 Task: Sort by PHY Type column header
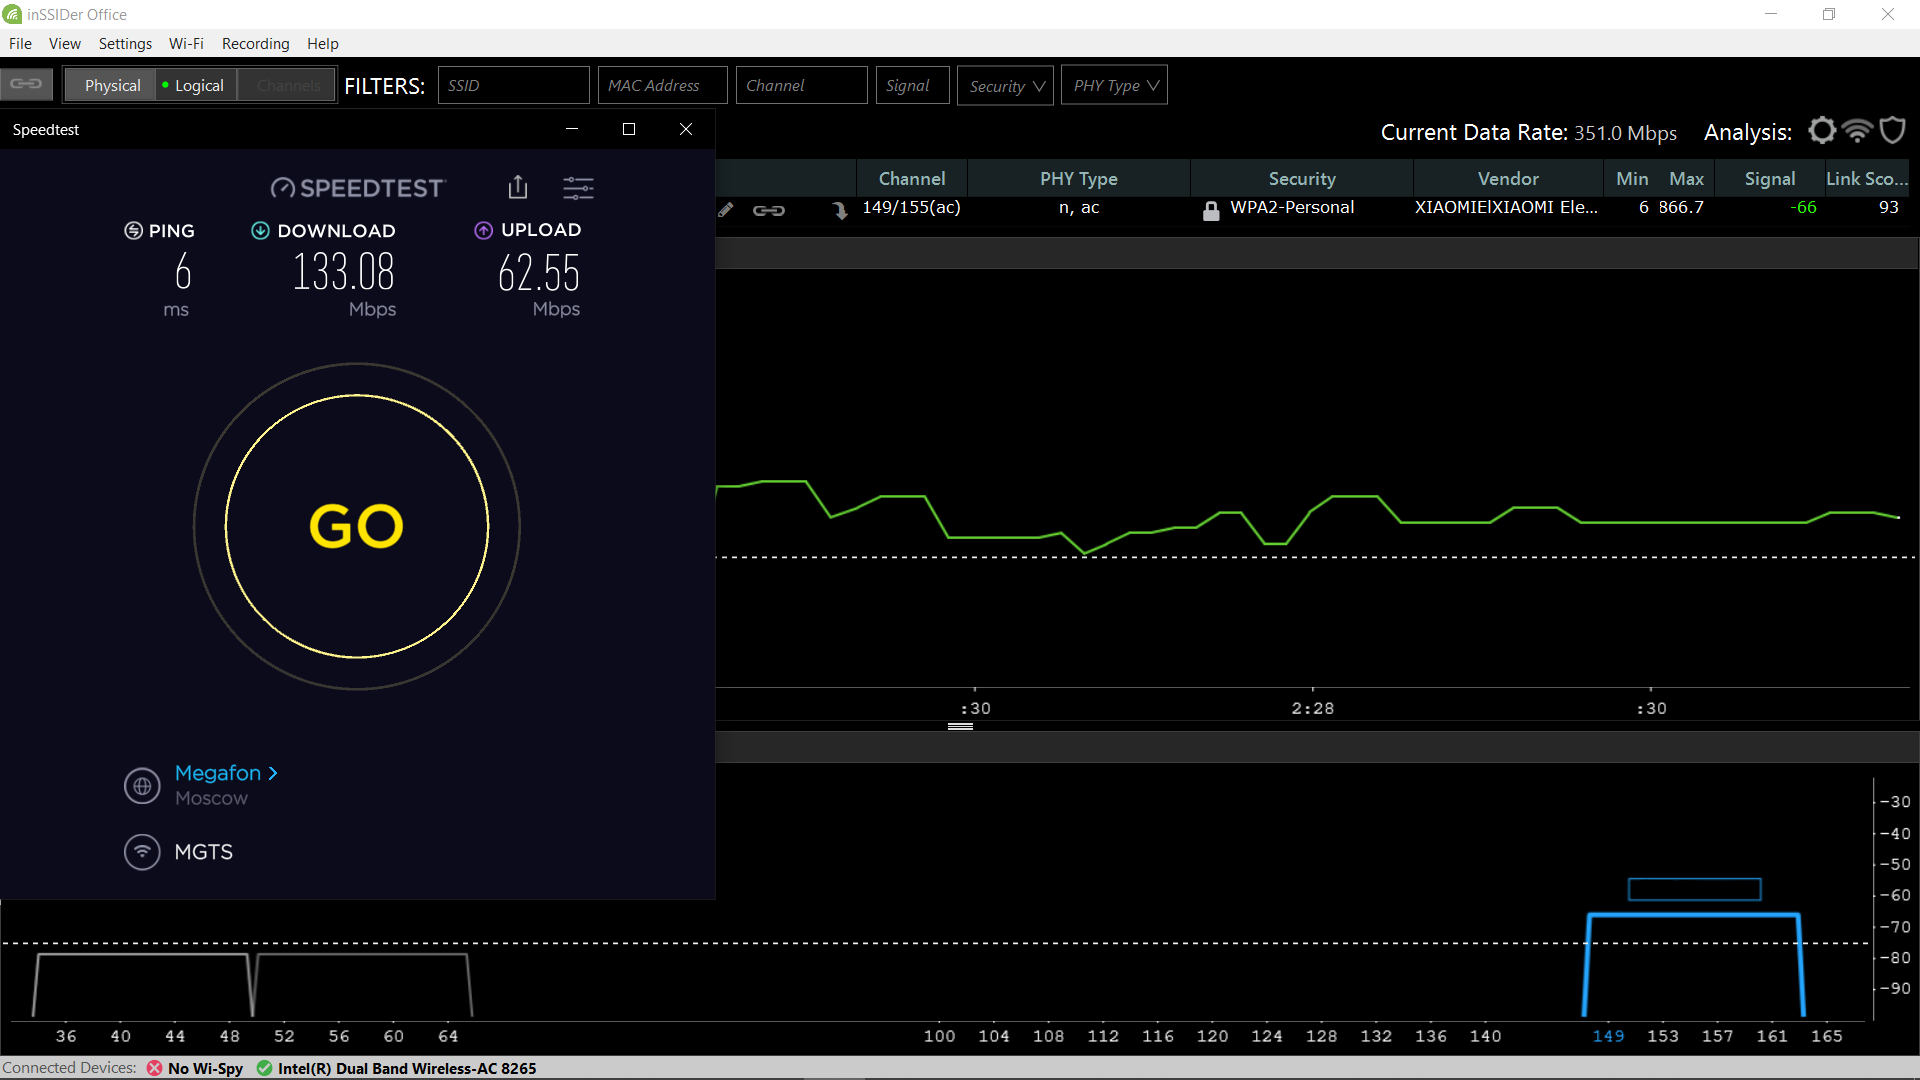1078,178
